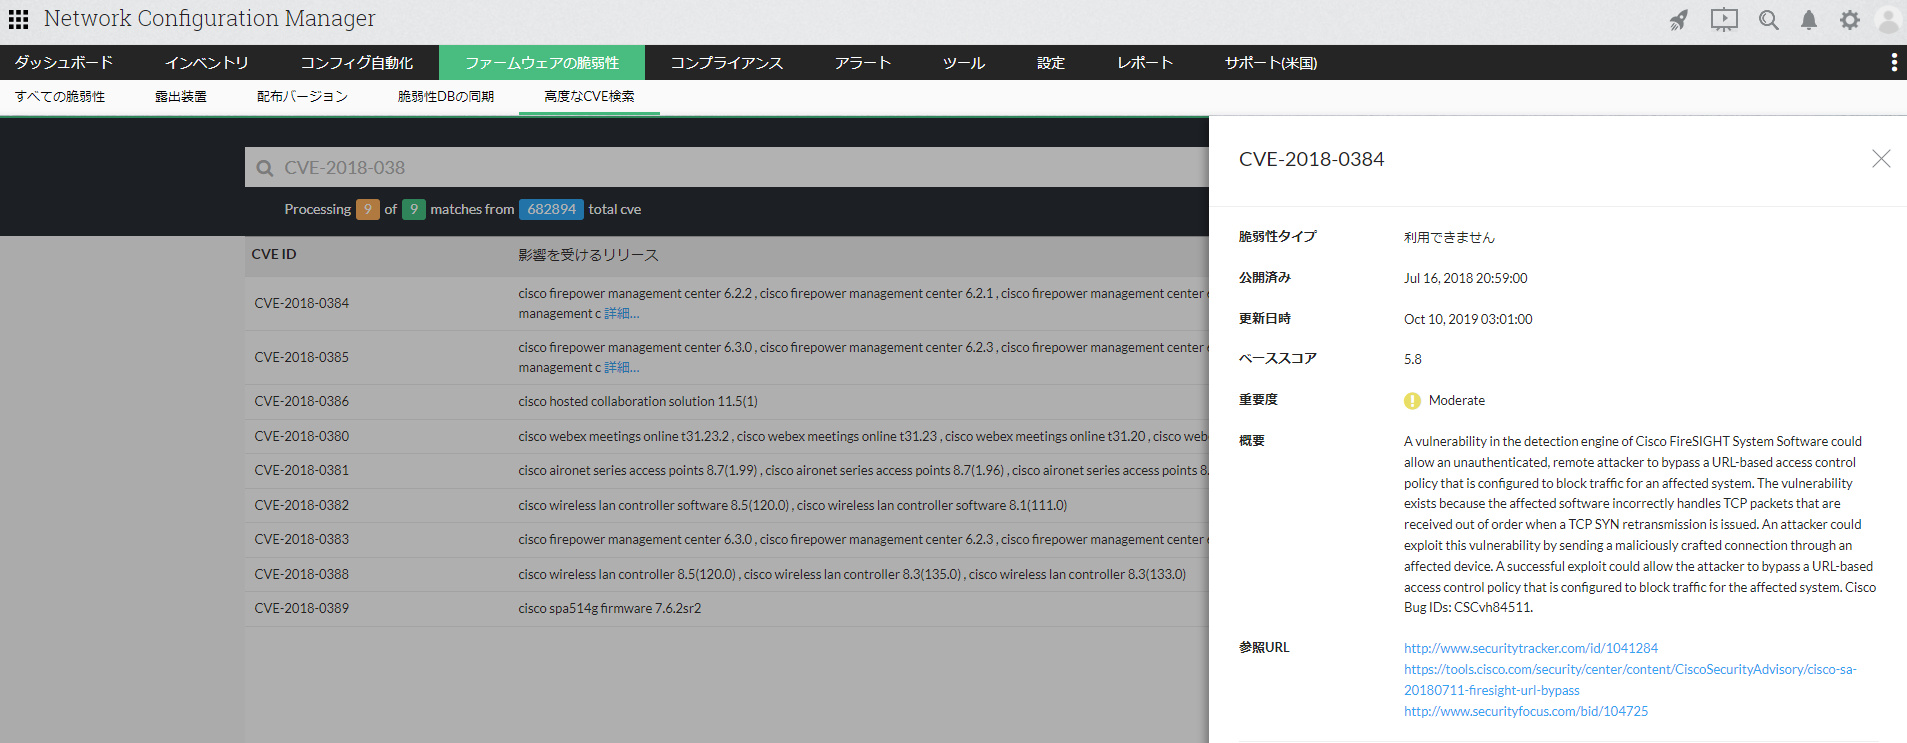
Task: Click the header search magnifier icon
Action: [1769, 20]
